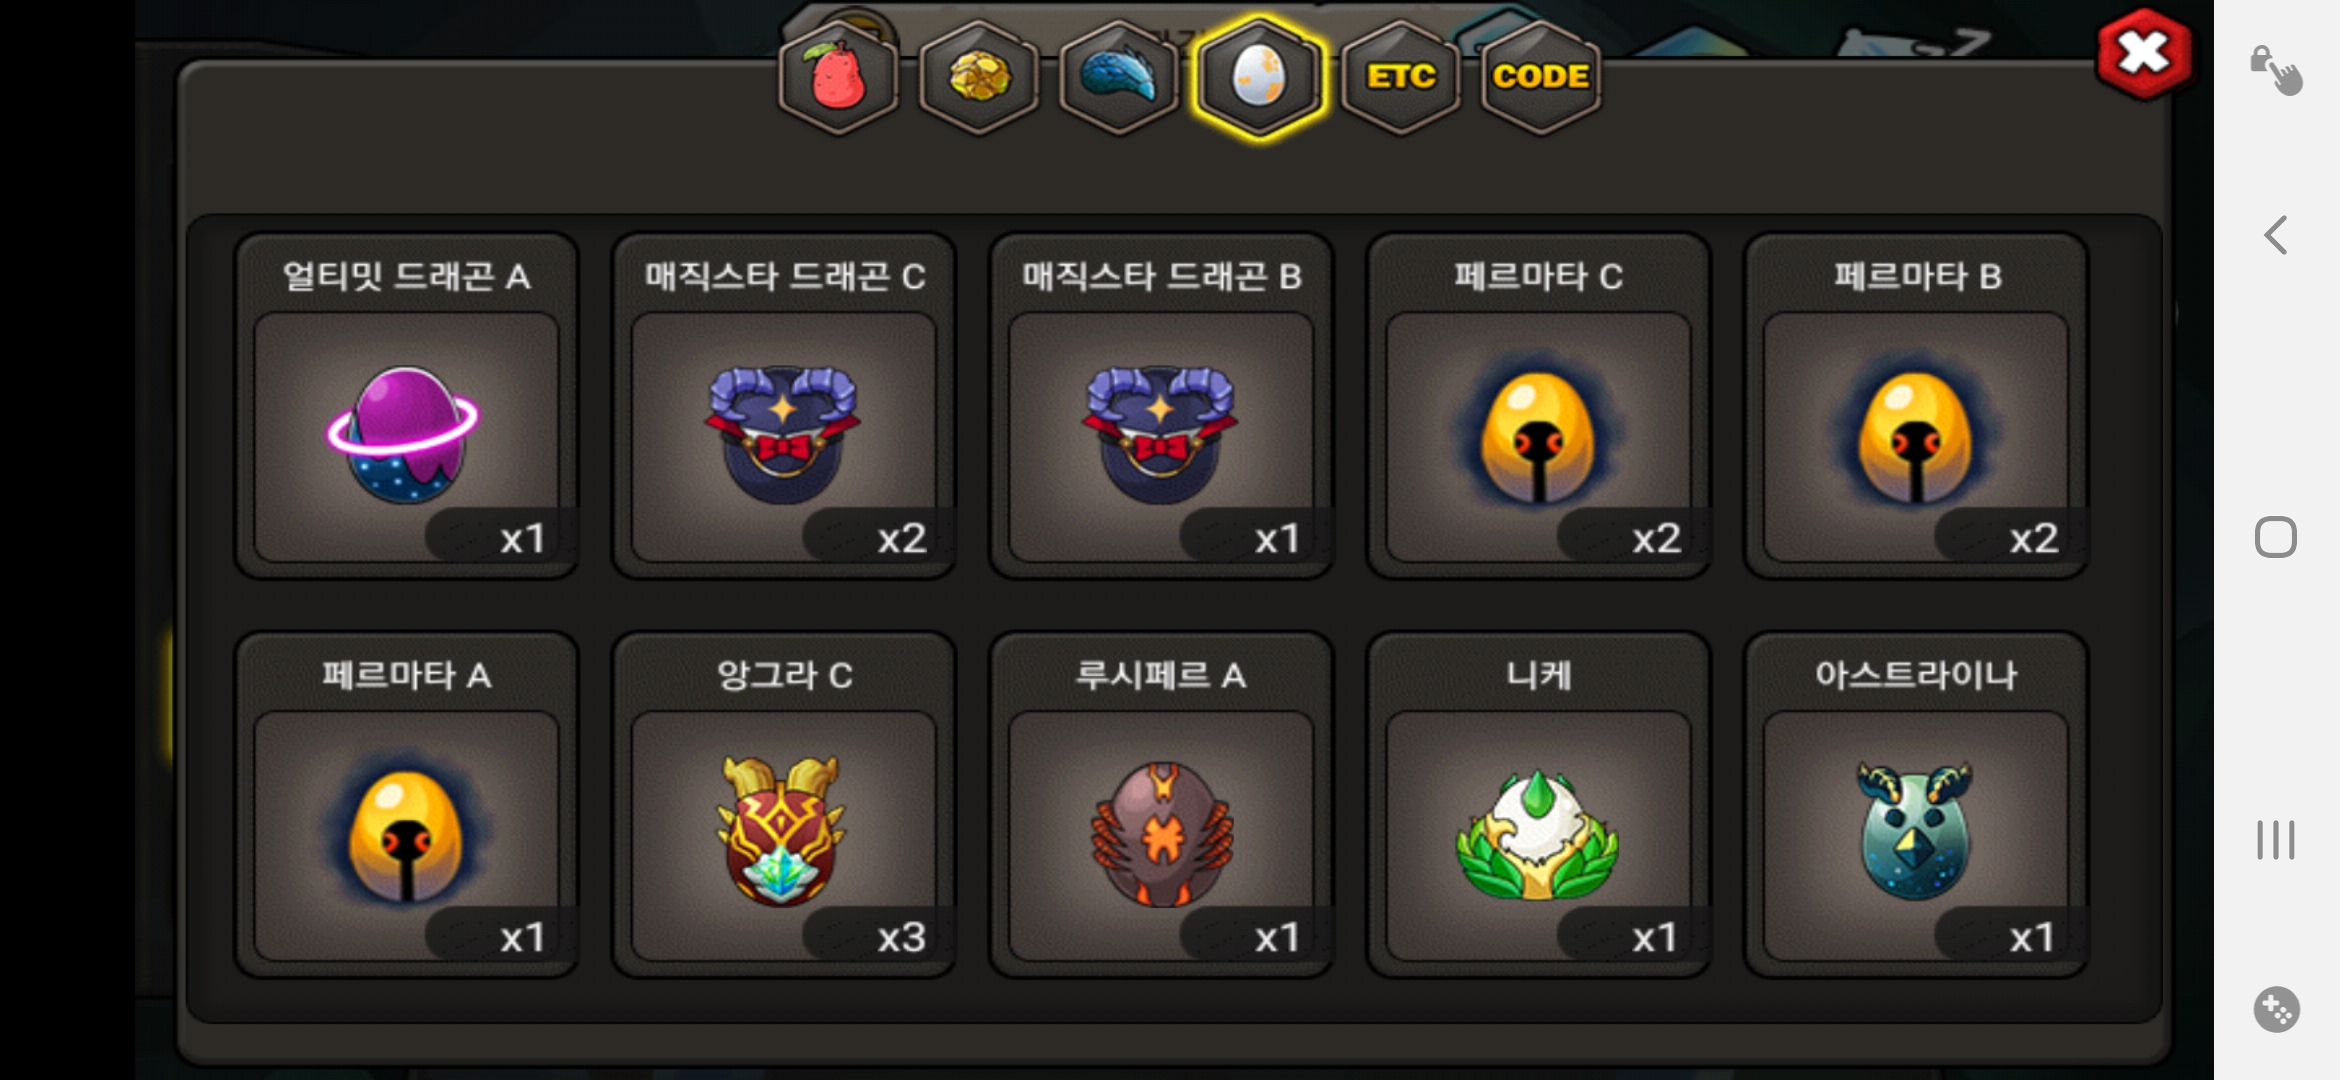The width and height of the screenshot is (2340, 1080).
Task: Switch to the gold nugget tab
Action: tap(978, 77)
